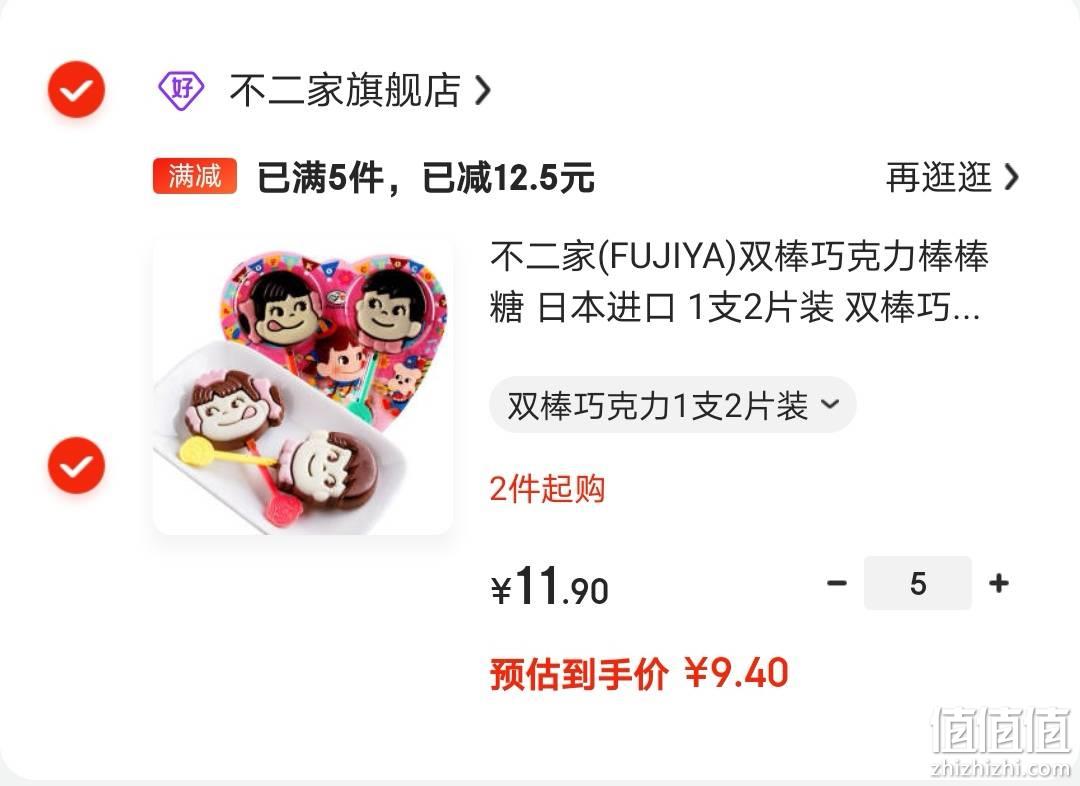Tap the 预估到手价 ¥9.40 estimate
1080x786 pixels.
[639, 674]
